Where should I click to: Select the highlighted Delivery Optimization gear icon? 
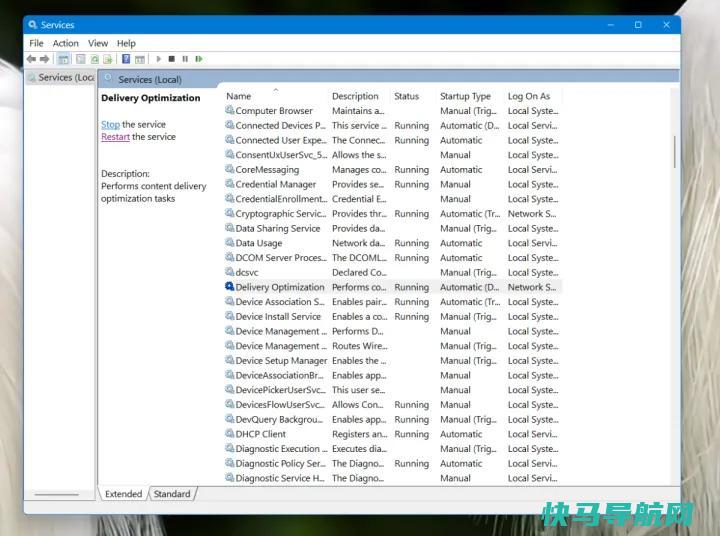pos(230,287)
